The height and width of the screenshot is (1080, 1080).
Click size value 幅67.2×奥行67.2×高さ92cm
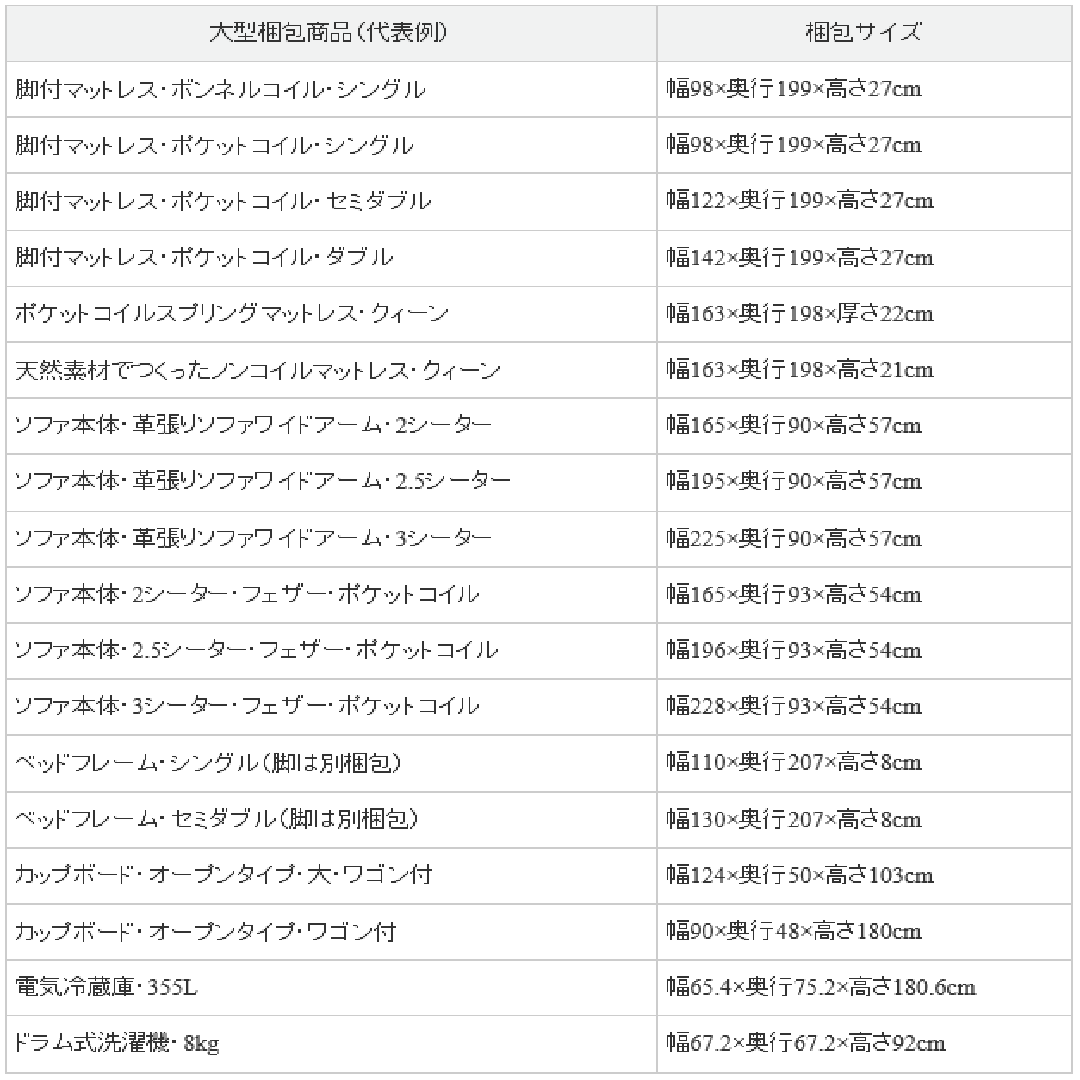pos(806,1043)
